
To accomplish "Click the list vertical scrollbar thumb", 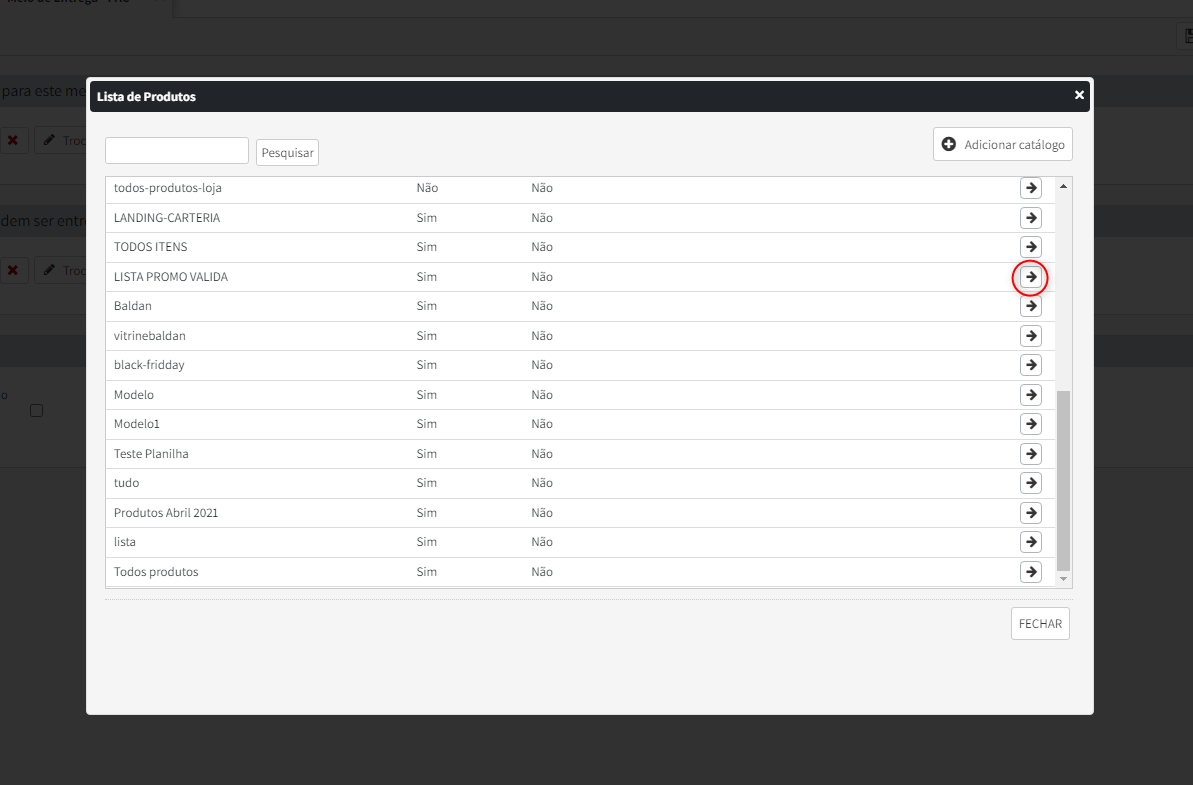I will pyautogui.click(x=1064, y=481).
